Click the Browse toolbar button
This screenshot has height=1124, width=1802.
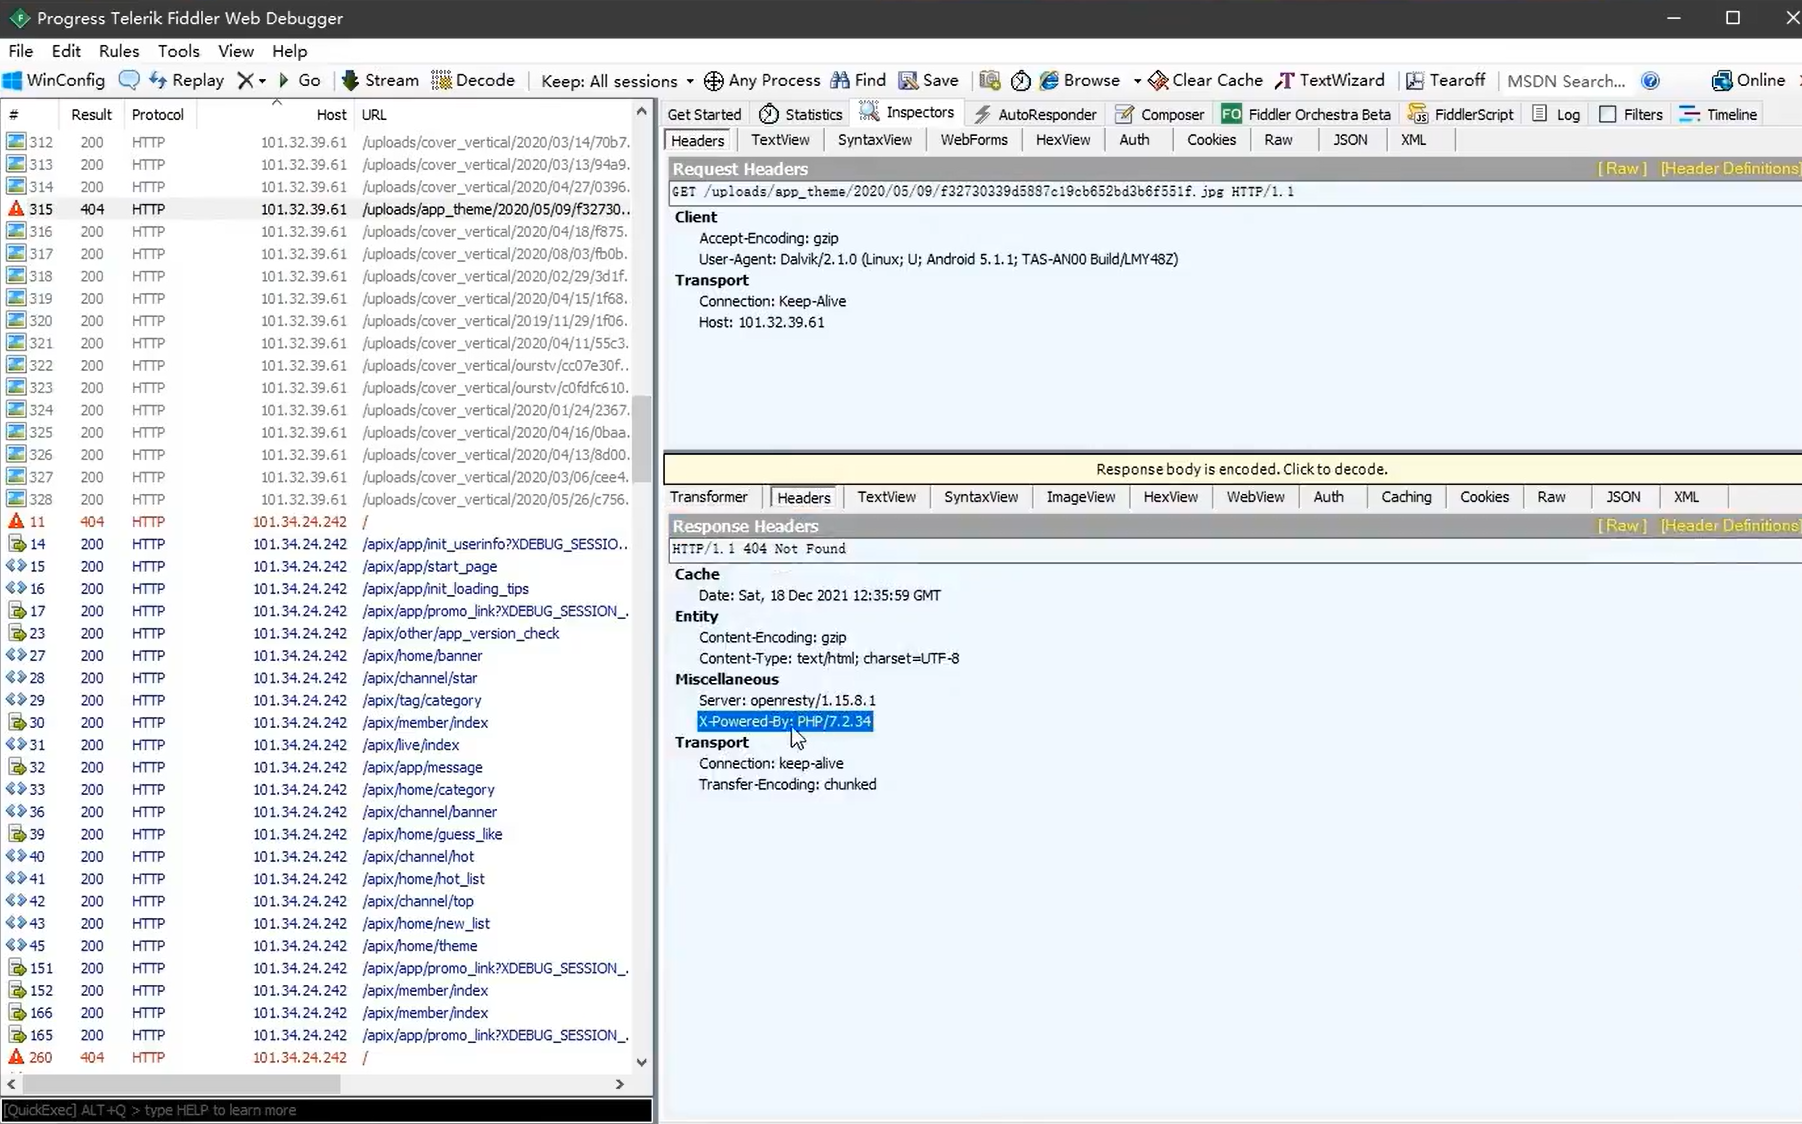coord(1080,80)
